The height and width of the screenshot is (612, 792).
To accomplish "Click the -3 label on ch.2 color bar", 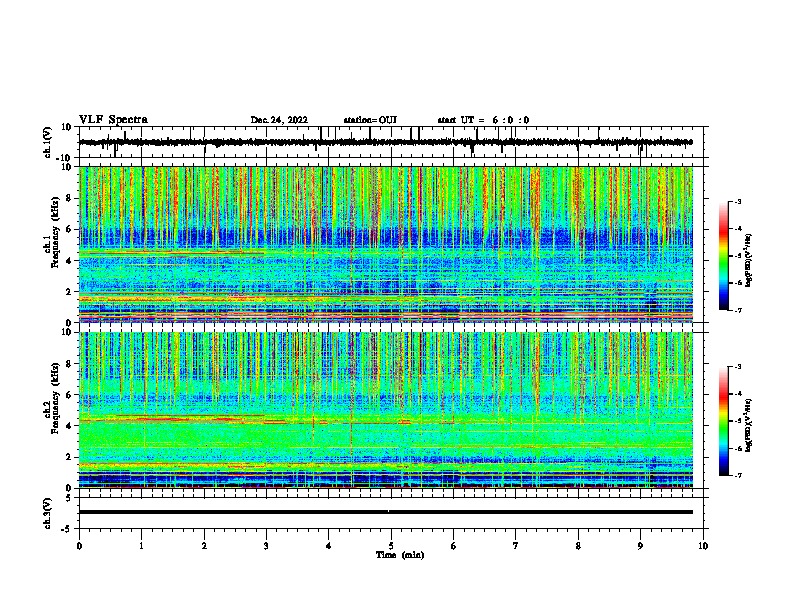I will tap(737, 367).
